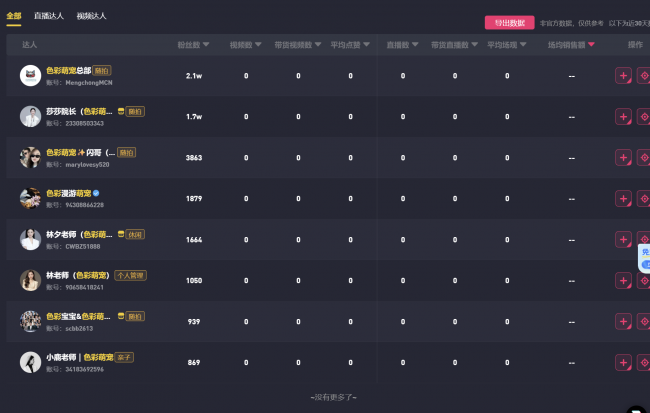This screenshot has height=413, width=650.
Task: Click avatar of 闪哥 marylovesy520
Action: [30, 158]
